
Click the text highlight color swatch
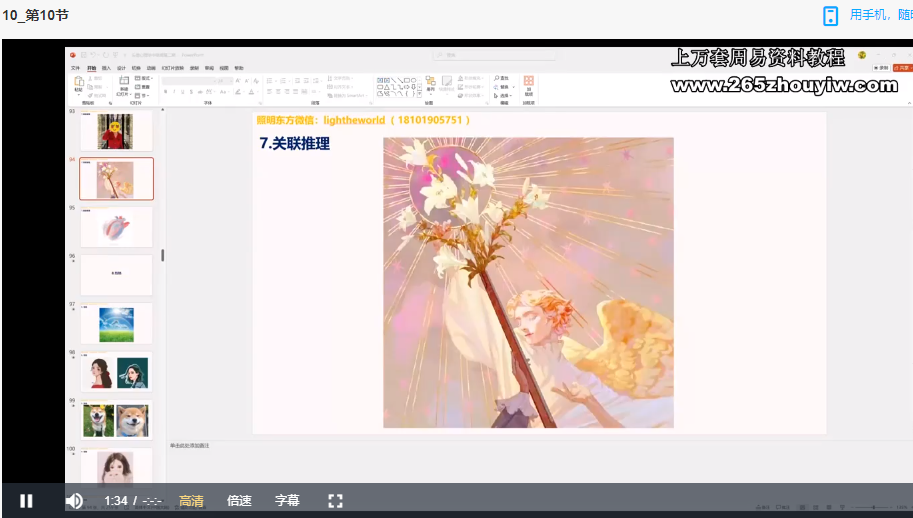click(238, 91)
